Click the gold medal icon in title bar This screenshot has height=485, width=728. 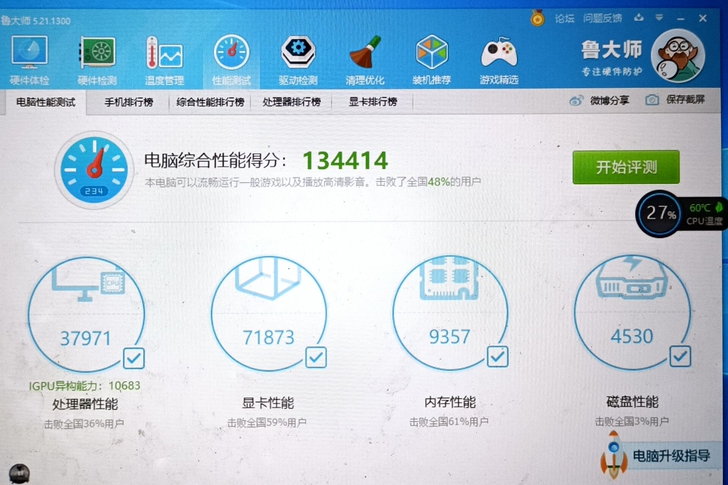point(538,19)
